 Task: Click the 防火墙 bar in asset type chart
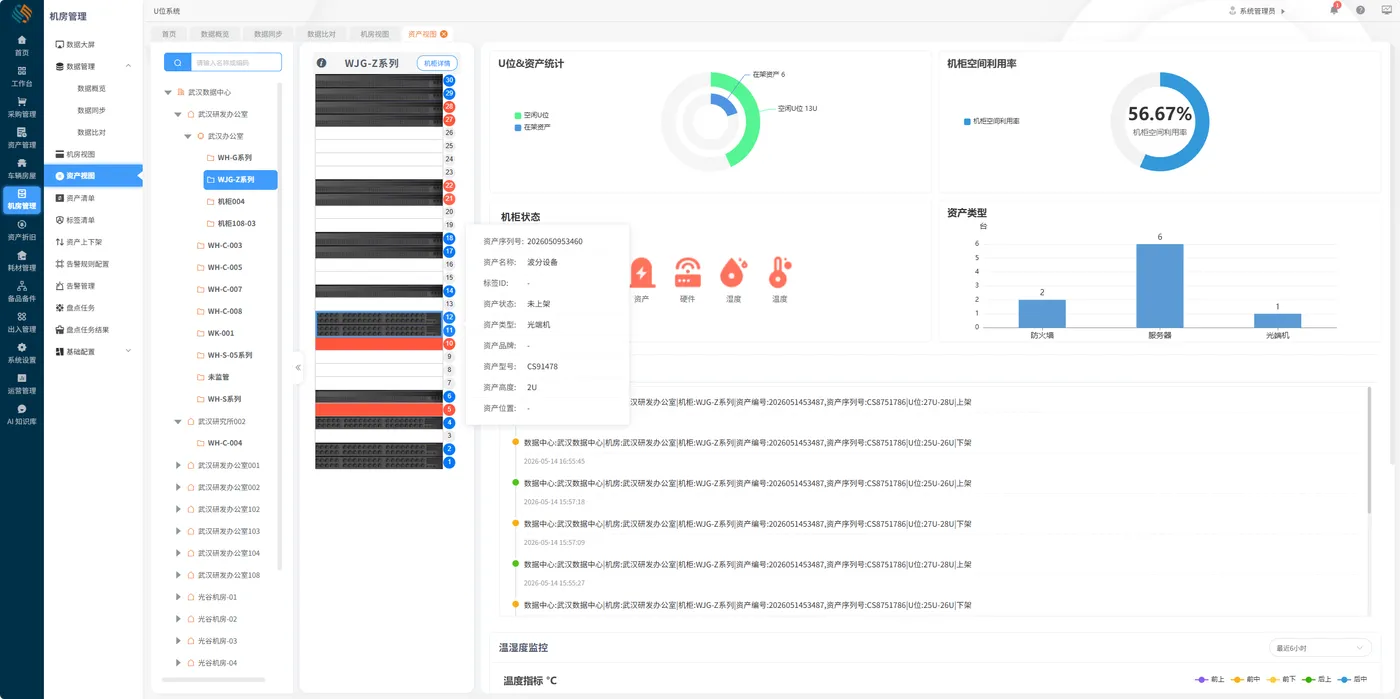coord(1042,313)
